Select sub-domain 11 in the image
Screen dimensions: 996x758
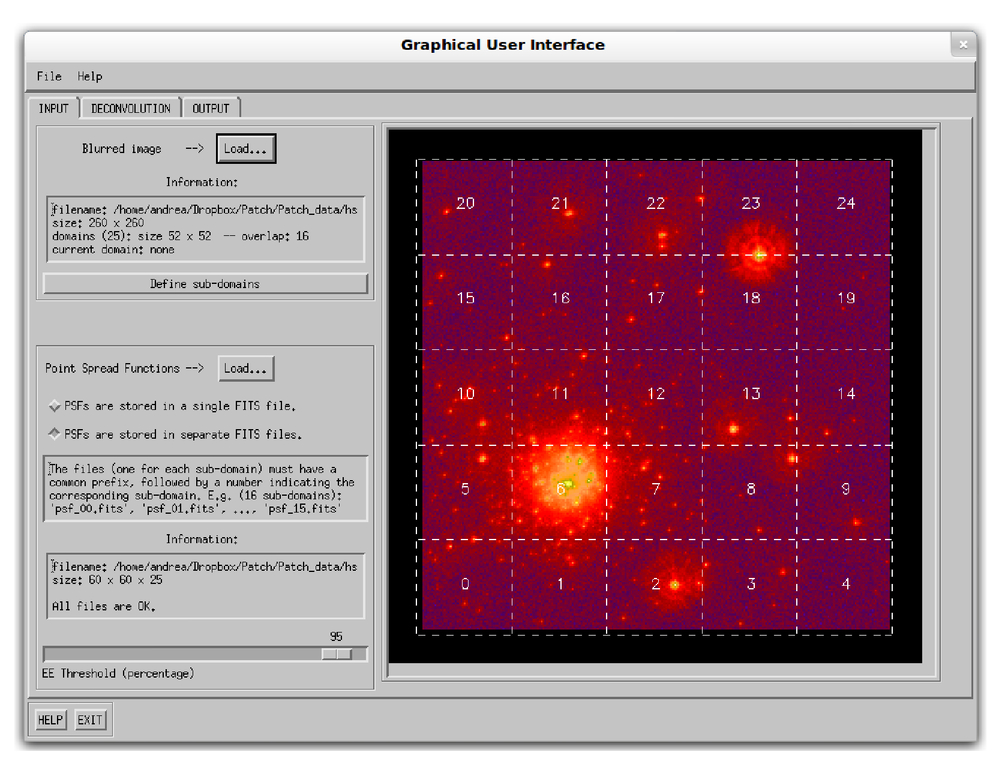(560, 397)
